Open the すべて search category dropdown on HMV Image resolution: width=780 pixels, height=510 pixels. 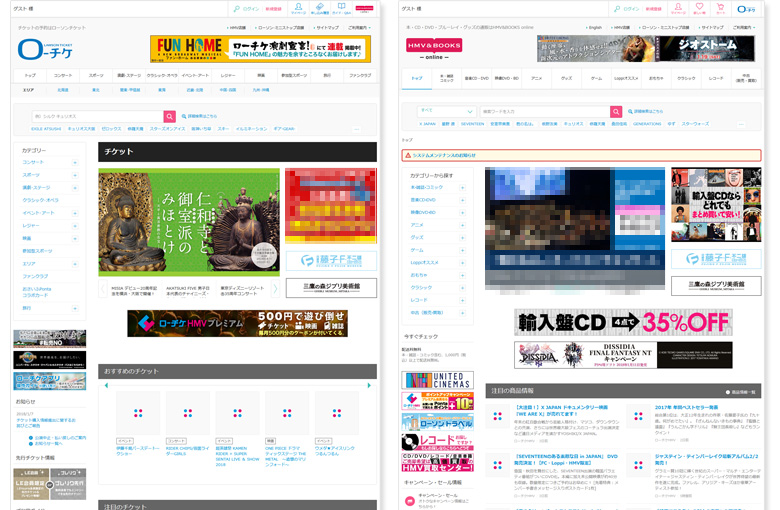point(446,111)
